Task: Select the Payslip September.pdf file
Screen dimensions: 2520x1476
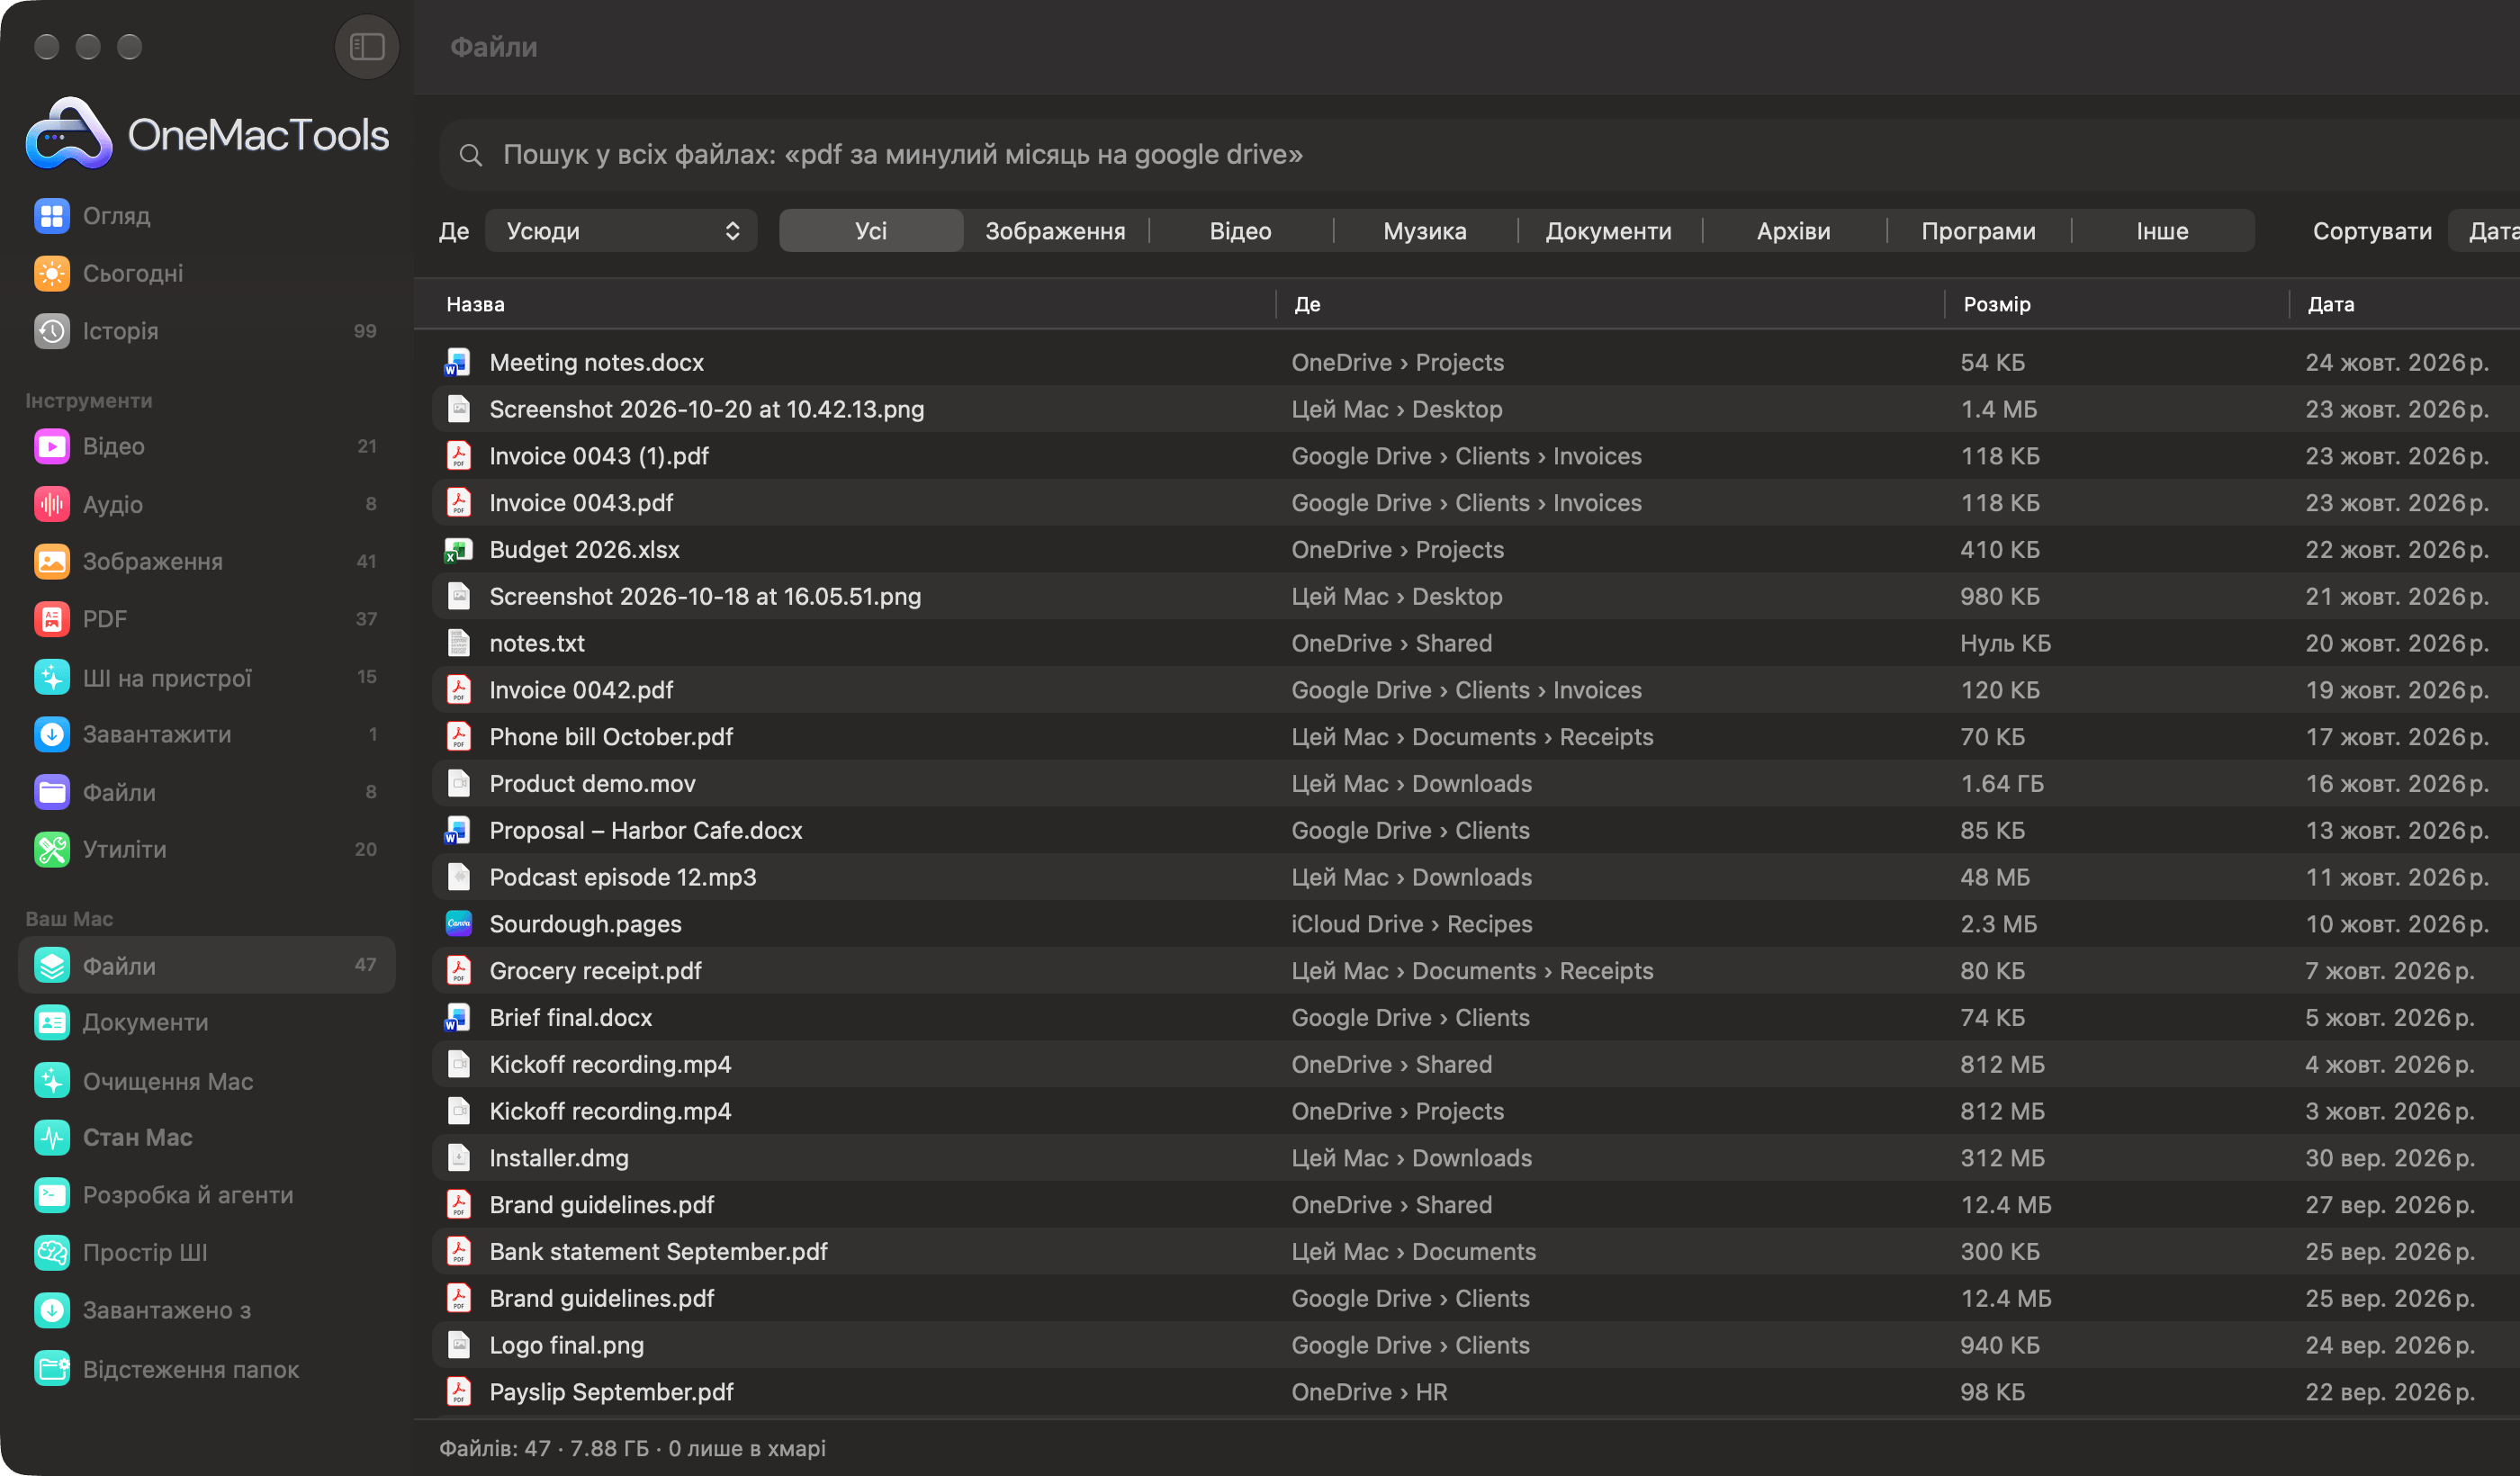Action: [x=1476, y=1392]
